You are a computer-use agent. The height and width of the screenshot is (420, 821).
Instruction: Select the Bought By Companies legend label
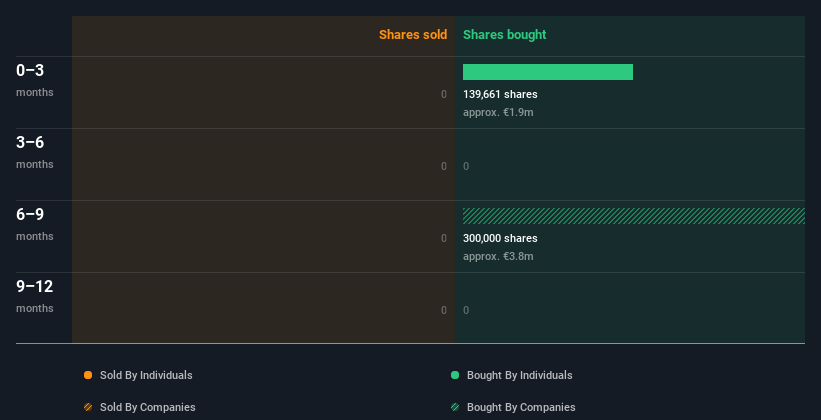pos(521,407)
